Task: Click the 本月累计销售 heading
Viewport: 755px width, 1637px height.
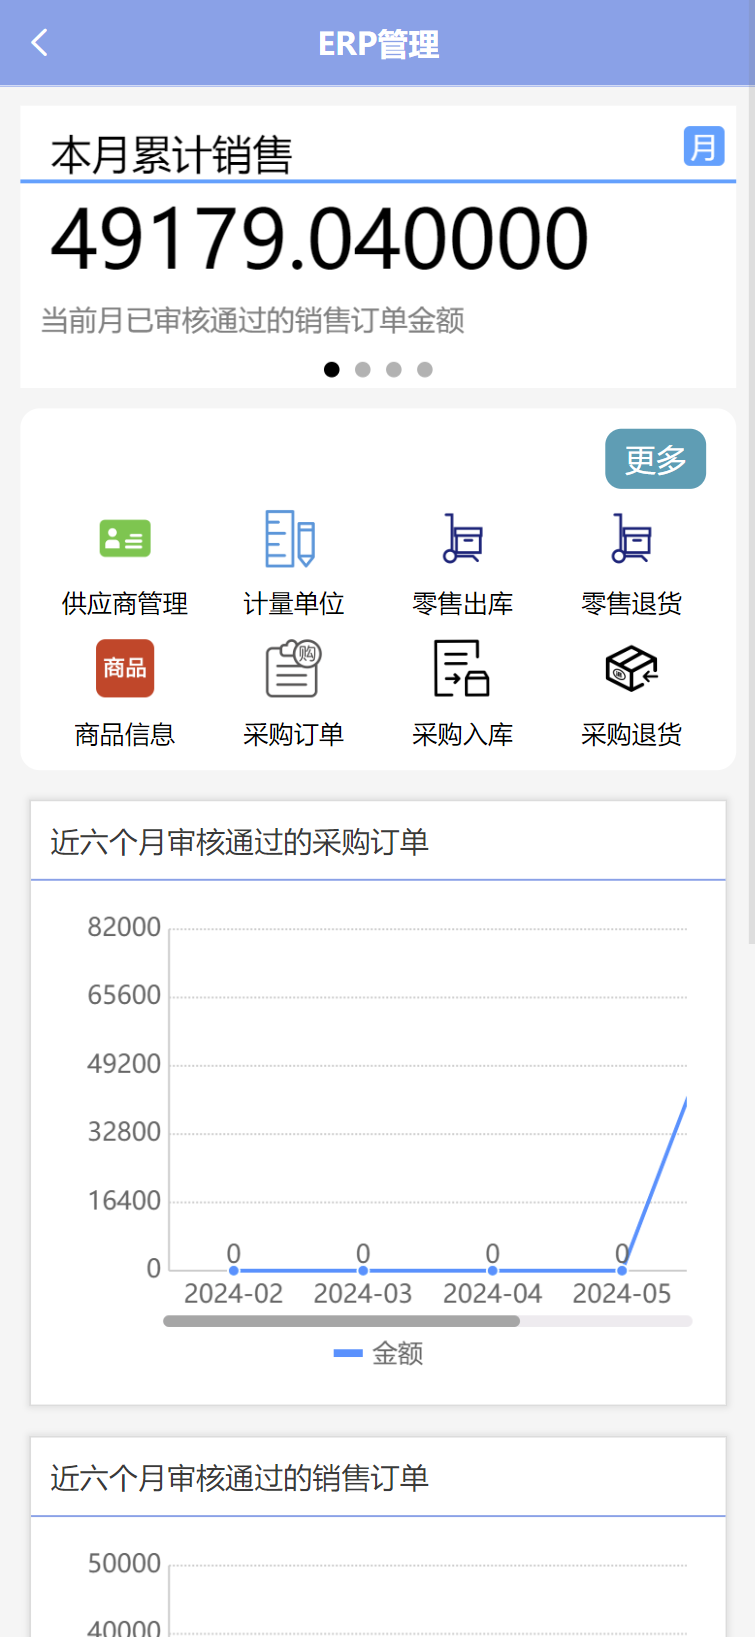Action: click(x=171, y=155)
